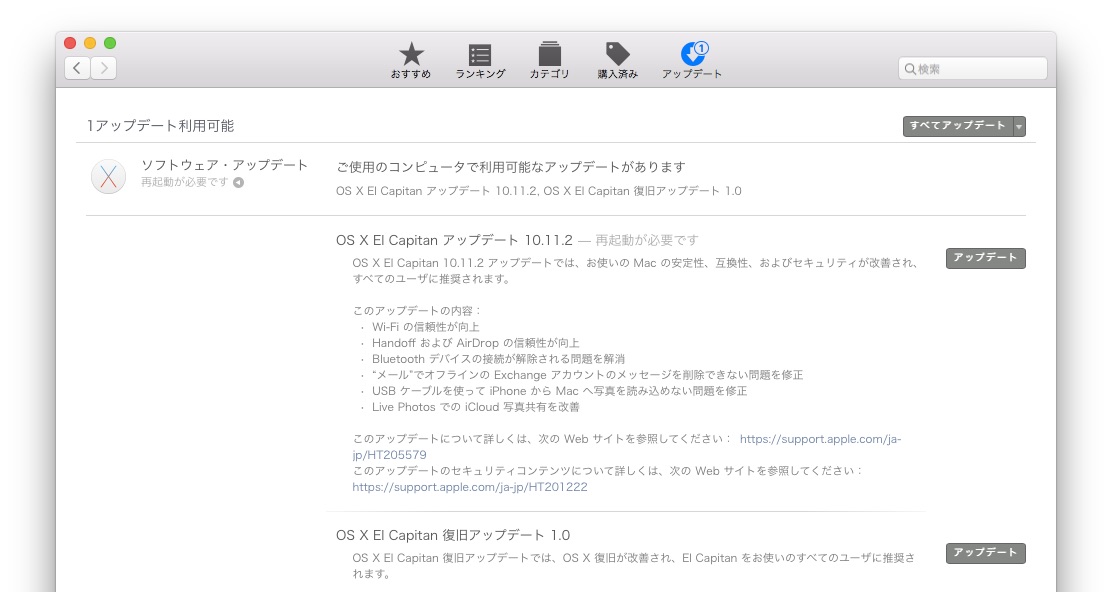
Task: Open the ランキング top charts tab
Action: point(480,60)
